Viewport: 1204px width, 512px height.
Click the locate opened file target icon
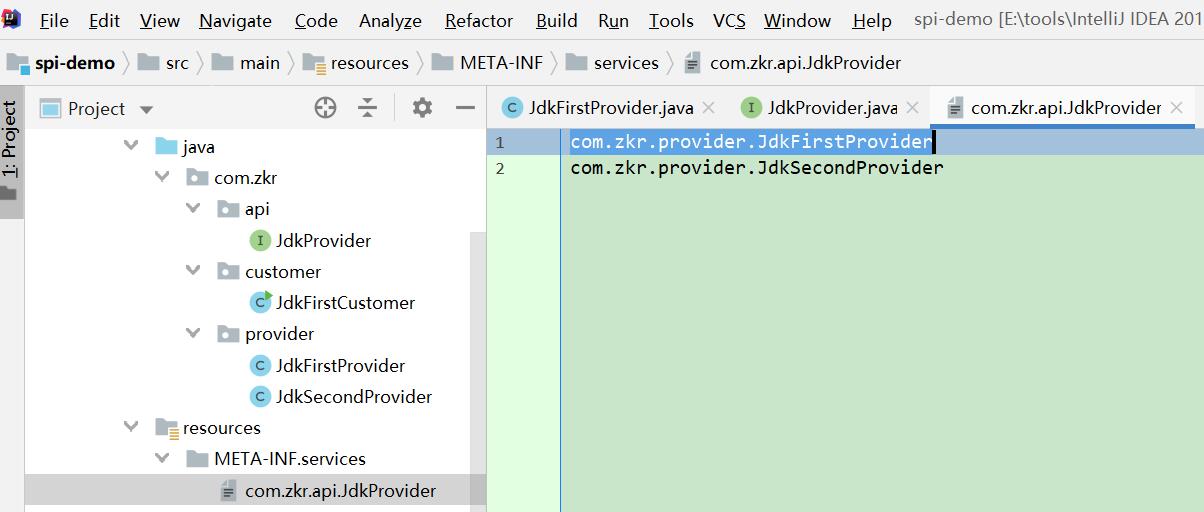[325, 108]
